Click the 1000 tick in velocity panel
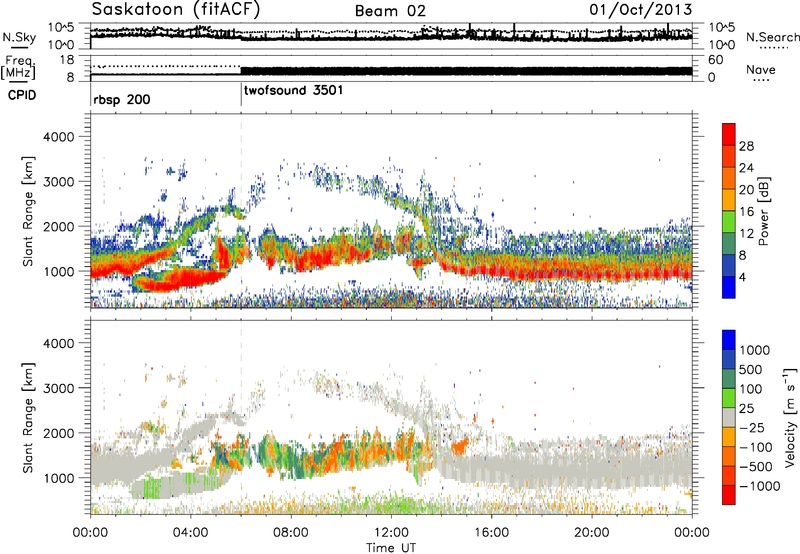The width and height of the screenshot is (800, 554). [58, 478]
